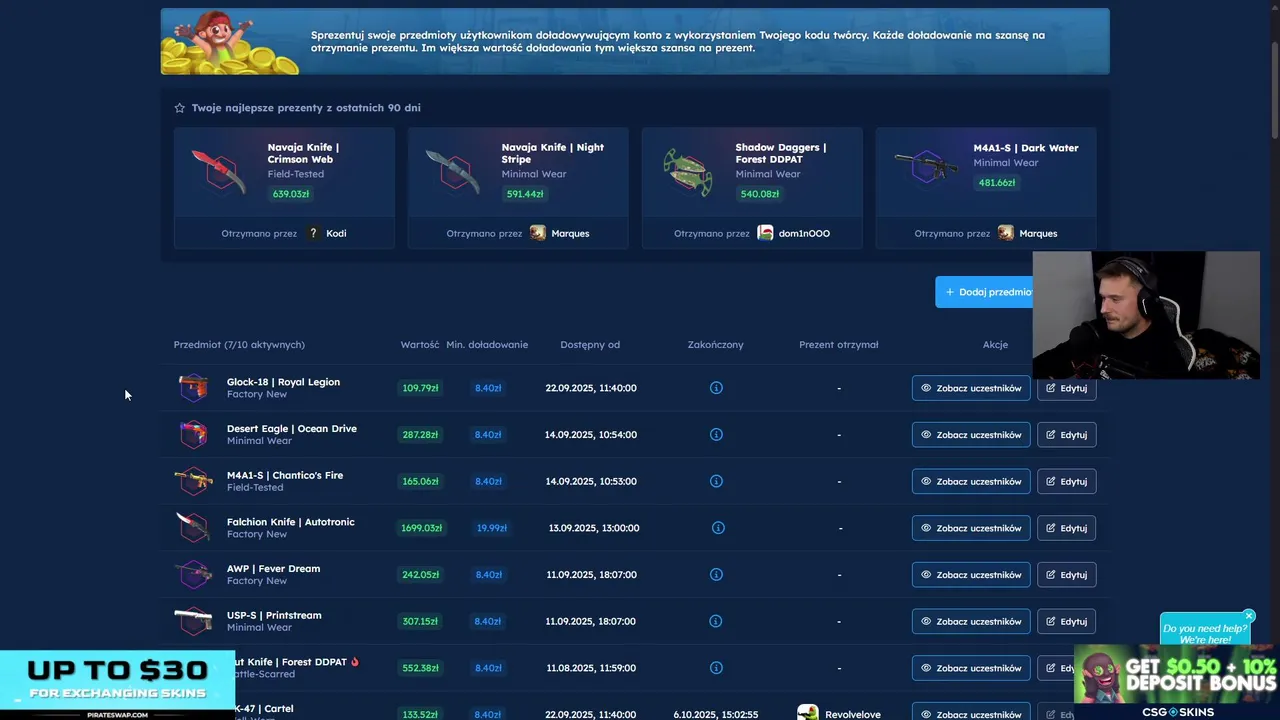The height and width of the screenshot is (720, 1280).
Task: View participants for USP-S Printstream
Action: pos(971,621)
